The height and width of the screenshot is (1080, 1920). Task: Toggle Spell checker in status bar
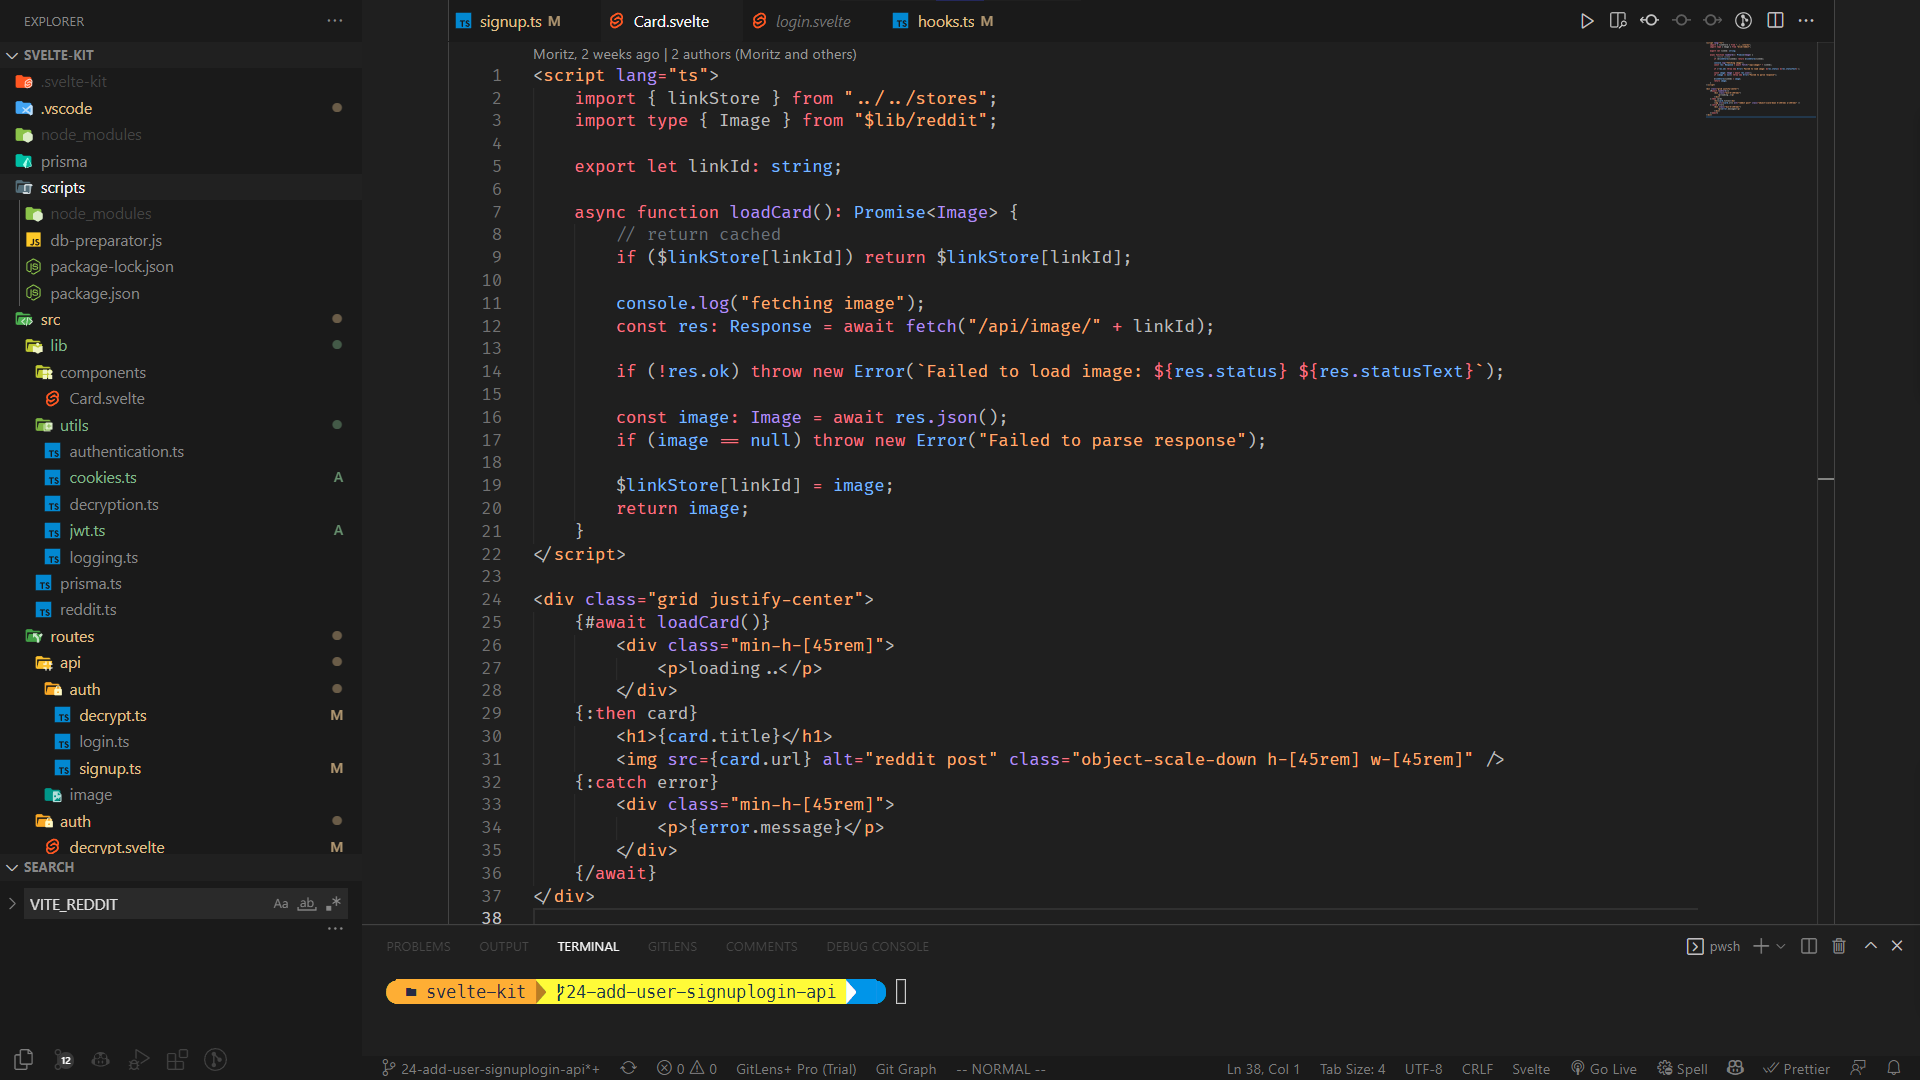click(x=1682, y=1068)
